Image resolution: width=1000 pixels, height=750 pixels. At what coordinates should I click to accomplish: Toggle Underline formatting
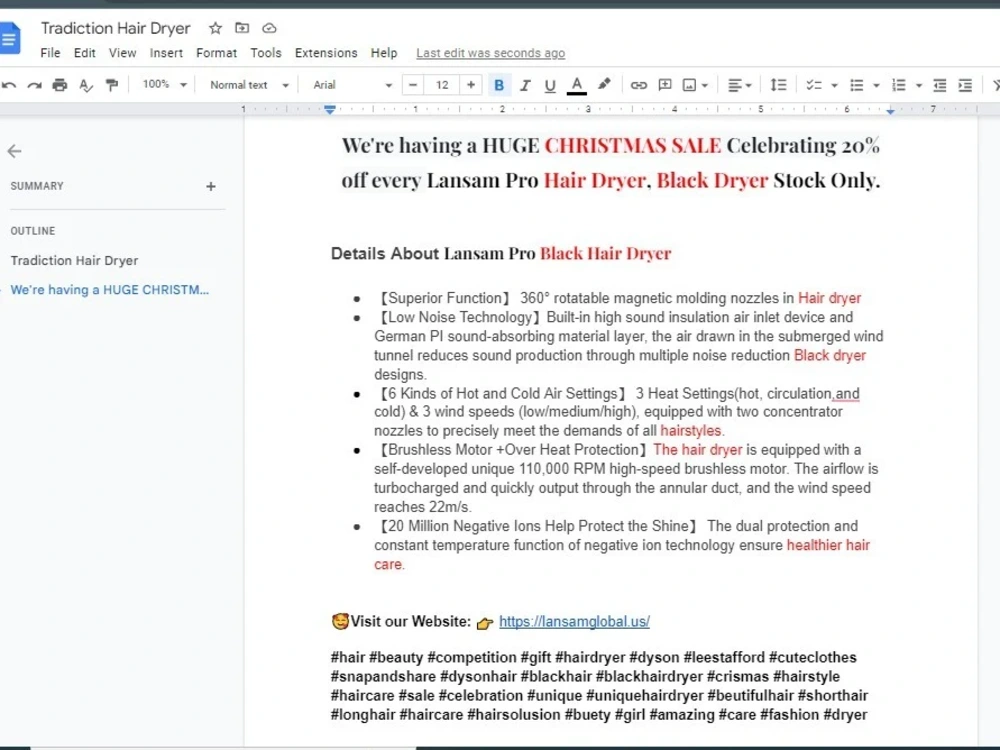[x=550, y=85]
